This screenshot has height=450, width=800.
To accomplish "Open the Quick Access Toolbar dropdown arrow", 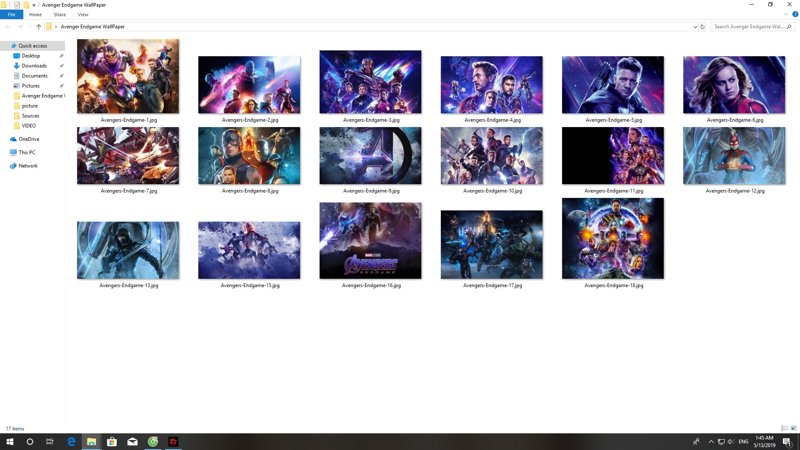I will [34, 5].
